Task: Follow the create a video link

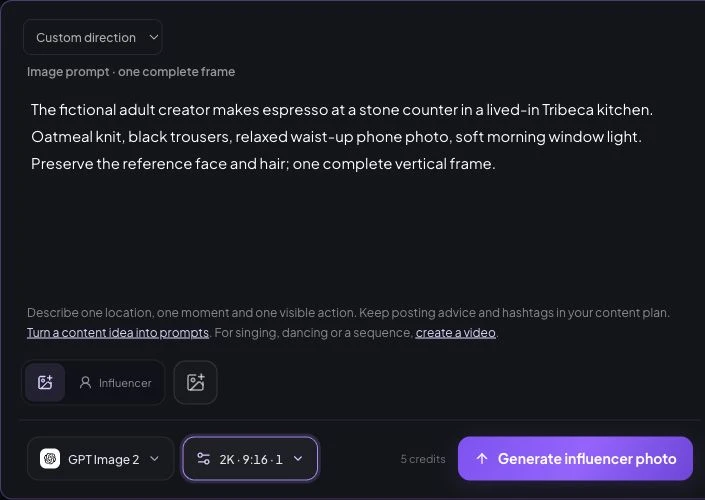Action: coord(455,333)
